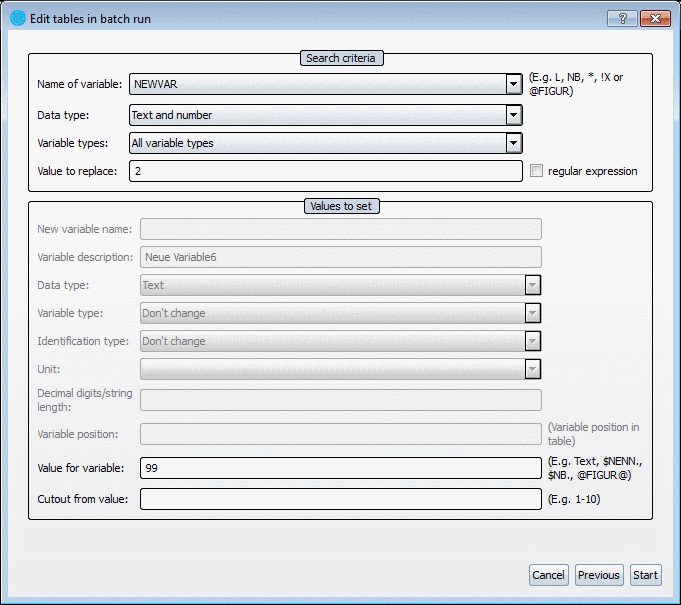Go back with the Previous button

point(599,575)
